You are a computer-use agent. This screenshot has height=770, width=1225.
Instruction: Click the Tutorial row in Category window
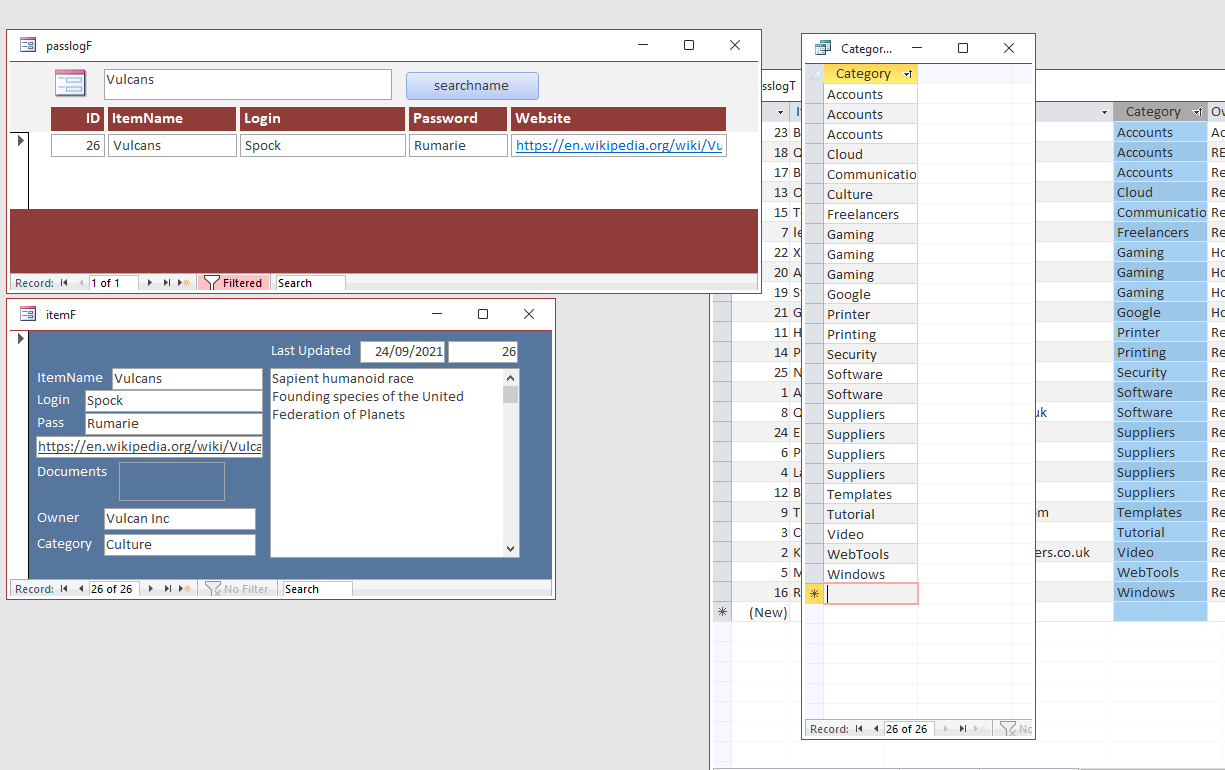(870, 514)
